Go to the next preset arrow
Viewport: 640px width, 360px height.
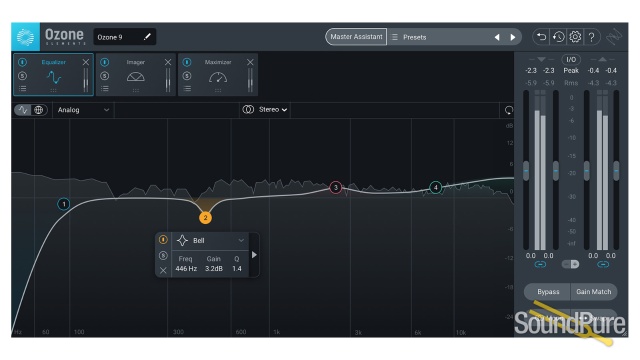click(x=513, y=37)
